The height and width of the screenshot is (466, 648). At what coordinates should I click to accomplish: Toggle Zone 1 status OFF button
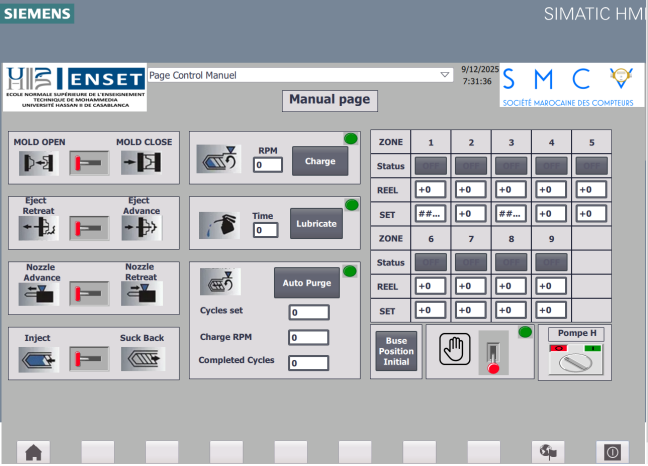coord(431,166)
